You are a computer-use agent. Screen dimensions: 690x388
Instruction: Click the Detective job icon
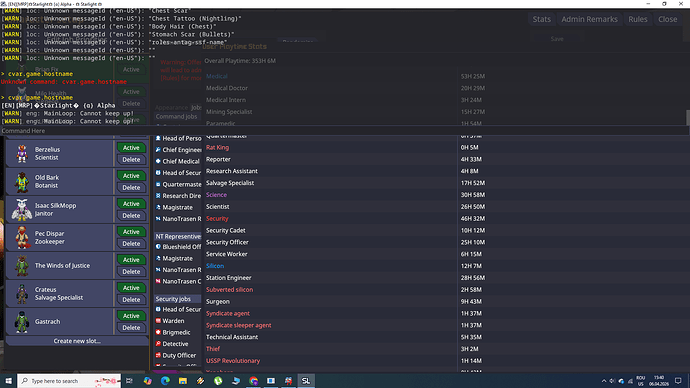(x=158, y=344)
